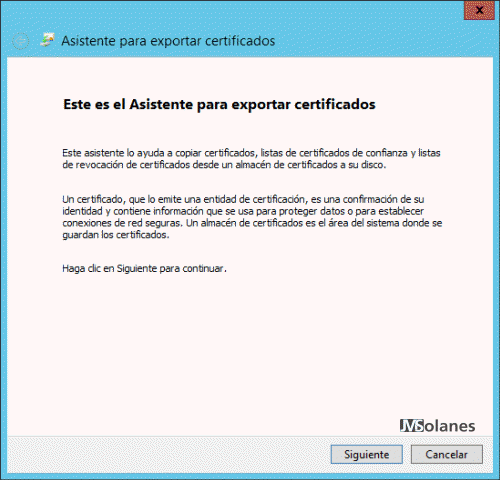Click the Siguiente button

point(367,454)
